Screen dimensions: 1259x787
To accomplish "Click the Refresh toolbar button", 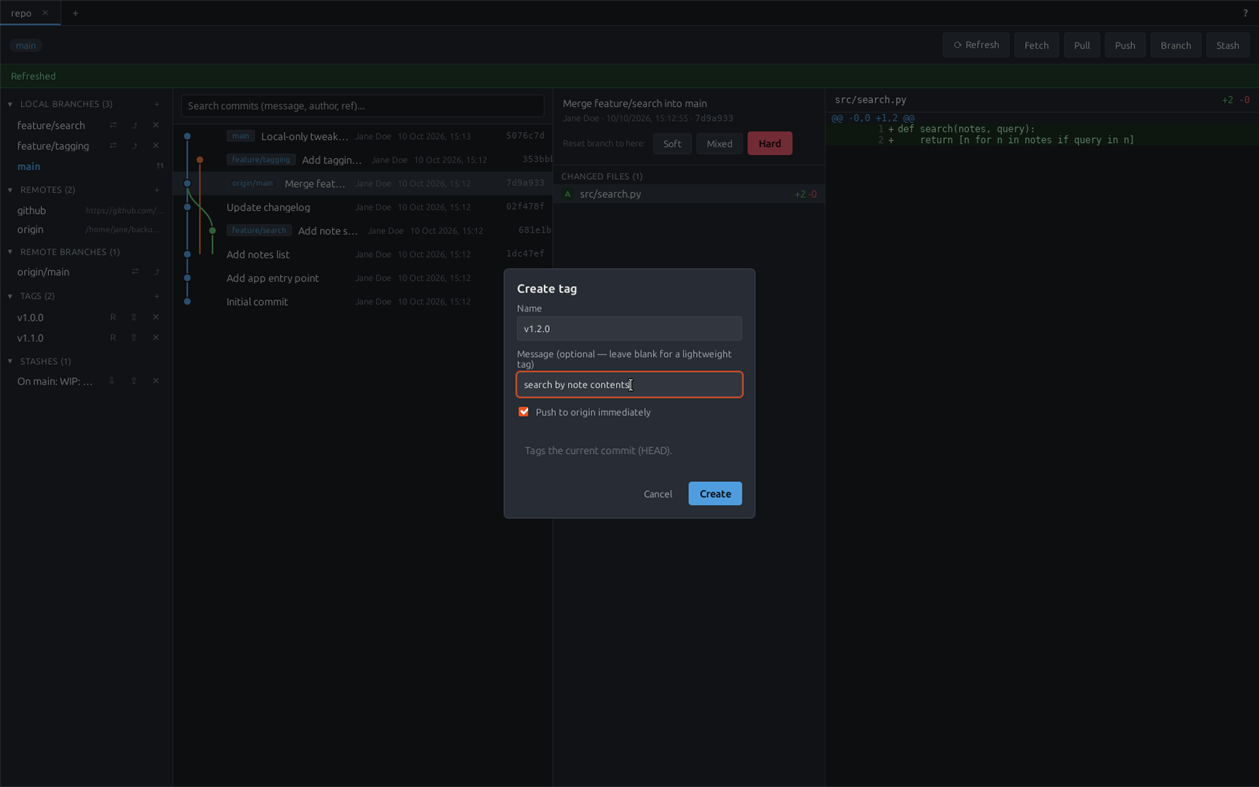I will pyautogui.click(x=976, y=45).
